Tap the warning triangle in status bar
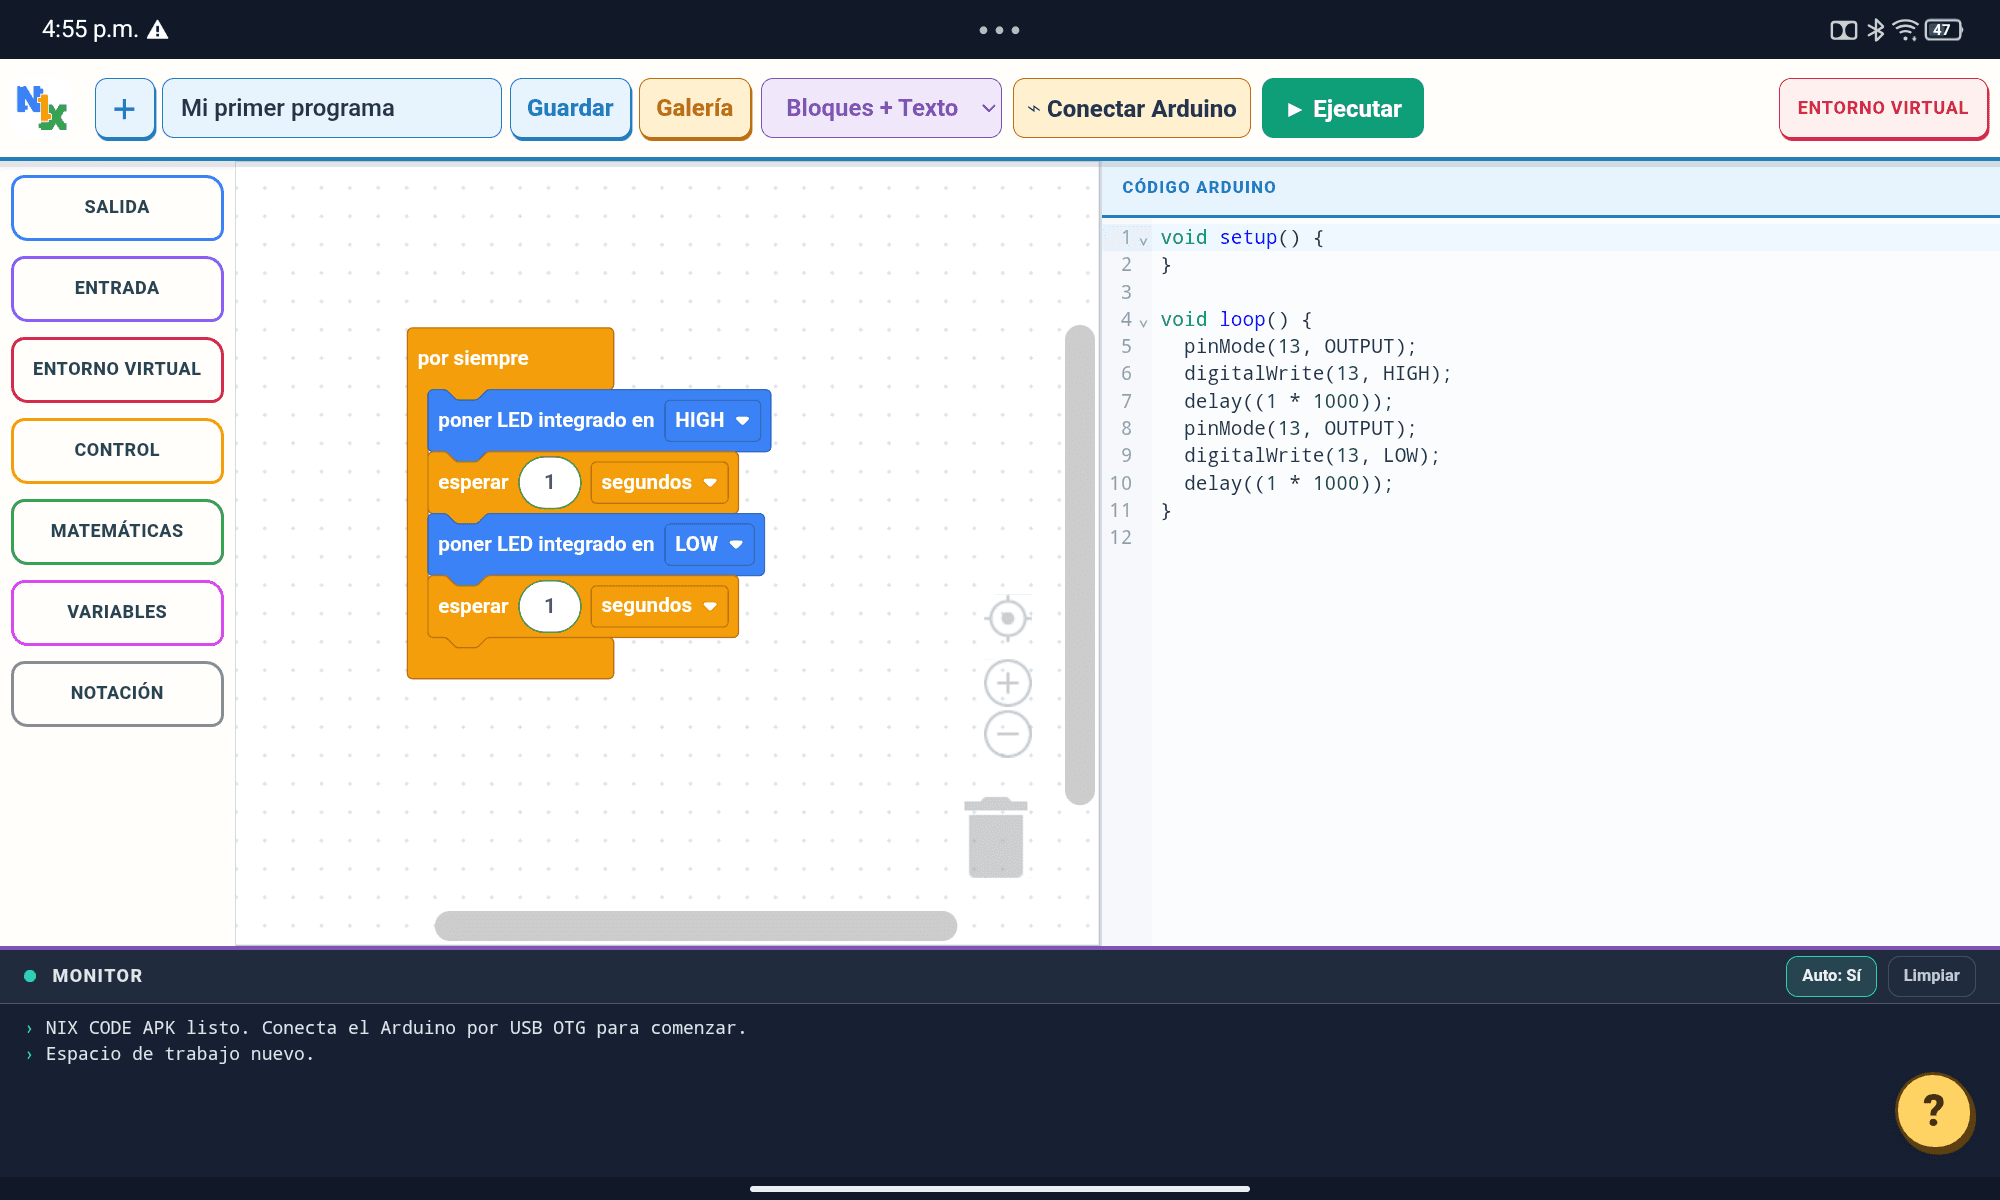Screen dimensions: 2000x1200 tap(158, 30)
